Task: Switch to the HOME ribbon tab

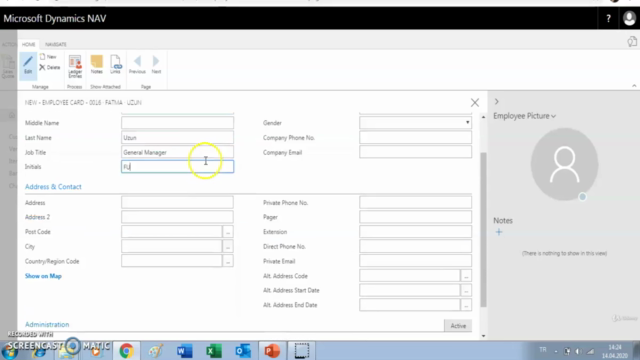Action: (29, 44)
